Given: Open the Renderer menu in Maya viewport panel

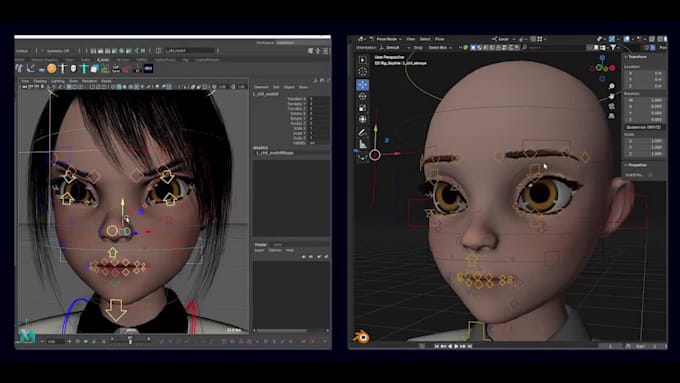Looking at the screenshot, I should (89, 81).
